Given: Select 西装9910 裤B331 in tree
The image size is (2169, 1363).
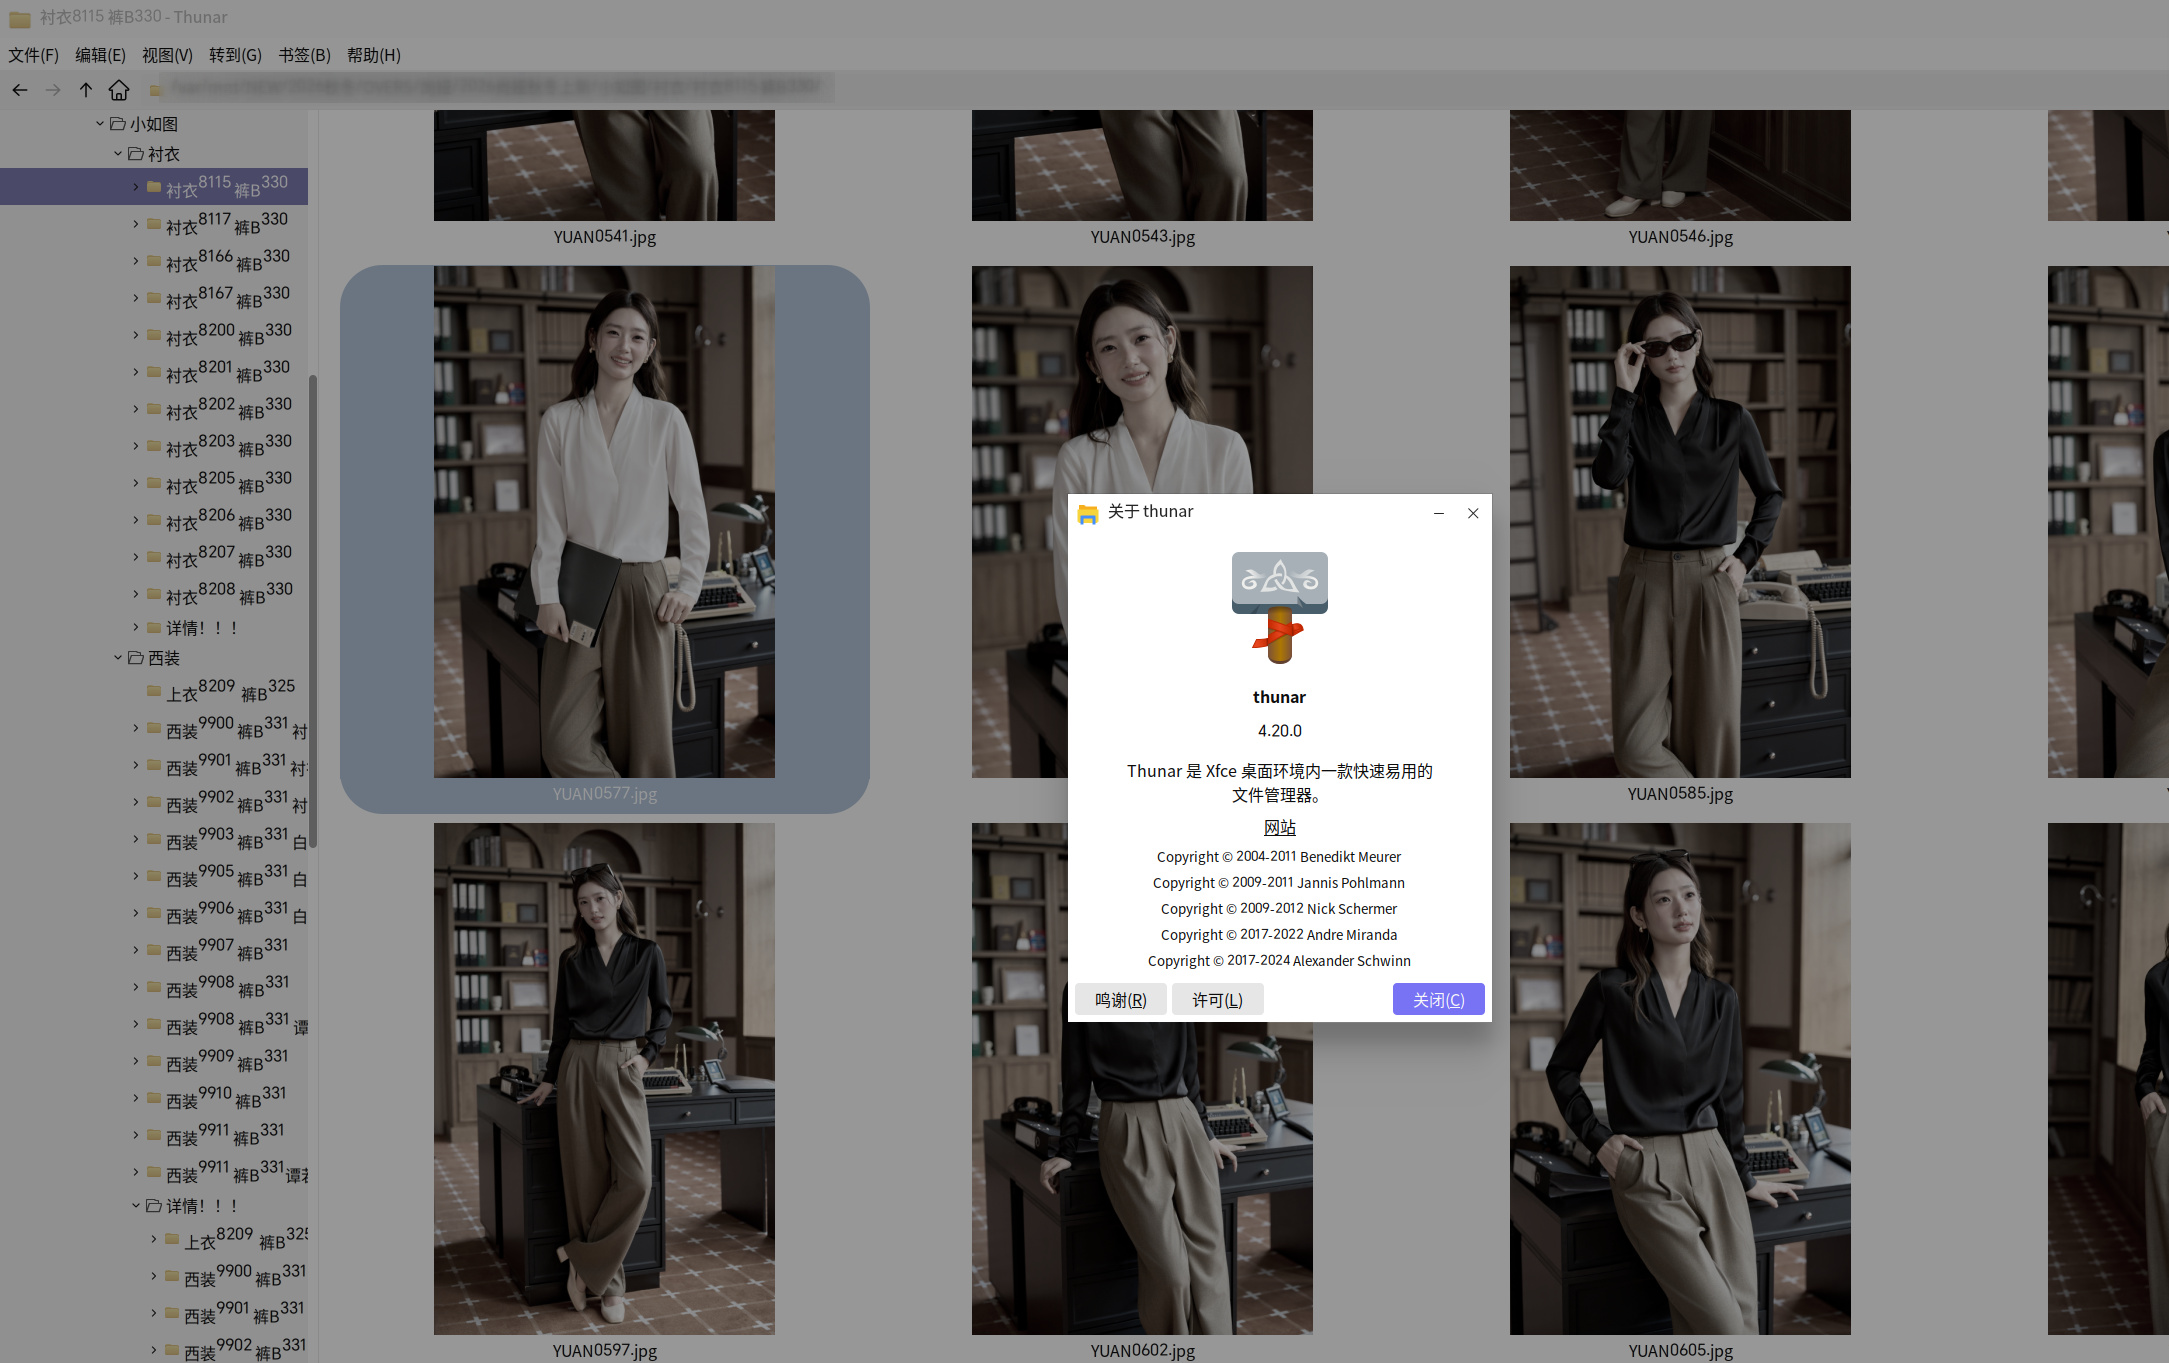Looking at the screenshot, I should [226, 1098].
